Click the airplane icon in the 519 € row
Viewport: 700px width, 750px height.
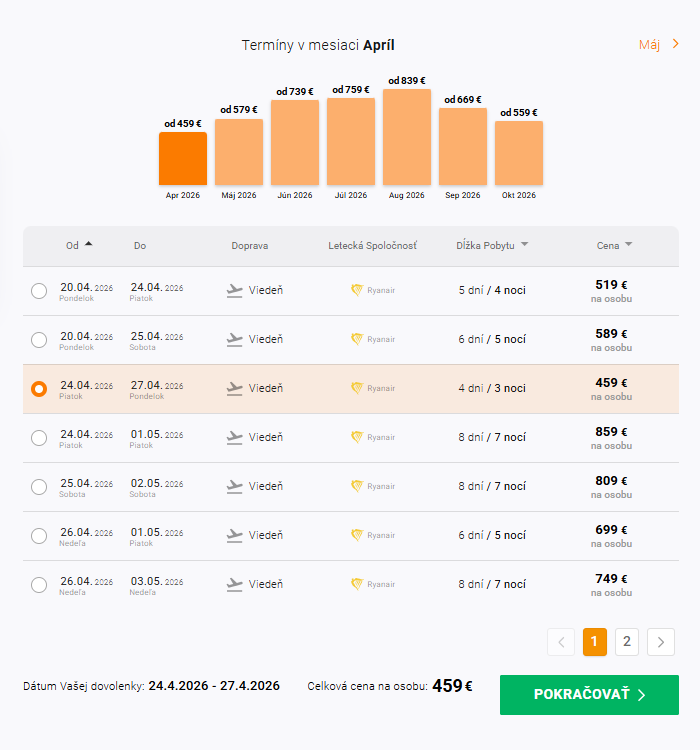(x=235, y=291)
